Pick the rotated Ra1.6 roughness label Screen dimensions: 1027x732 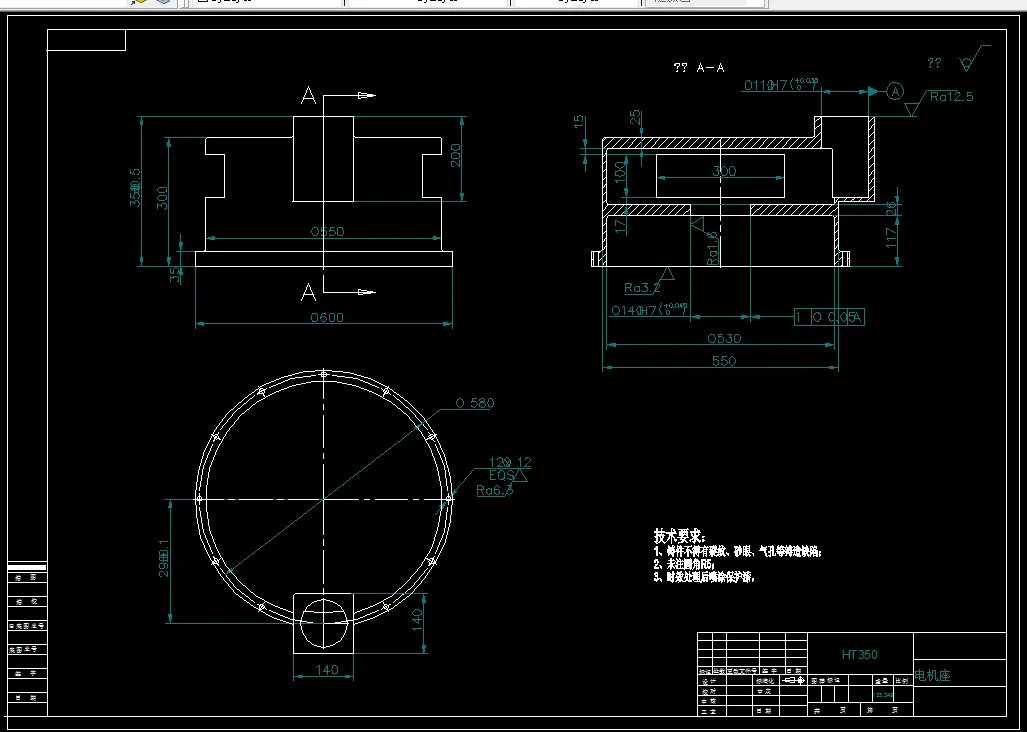pyautogui.click(x=713, y=246)
